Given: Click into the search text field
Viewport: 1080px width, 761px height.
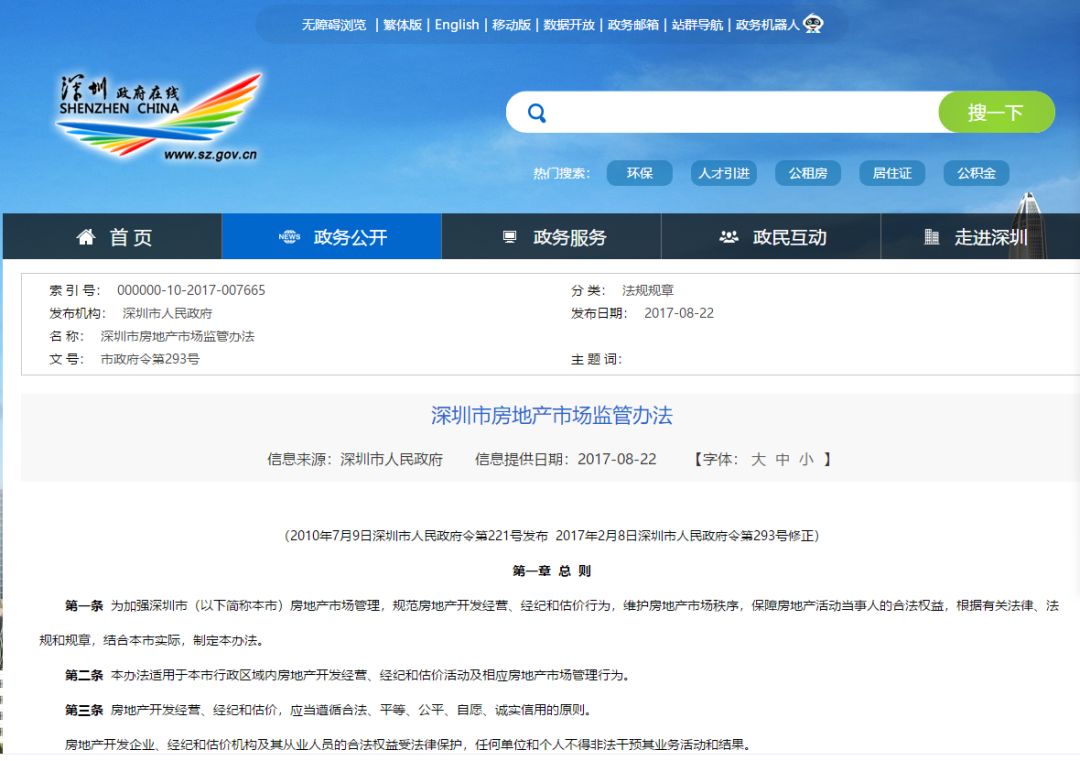Looking at the screenshot, I should pos(740,112).
